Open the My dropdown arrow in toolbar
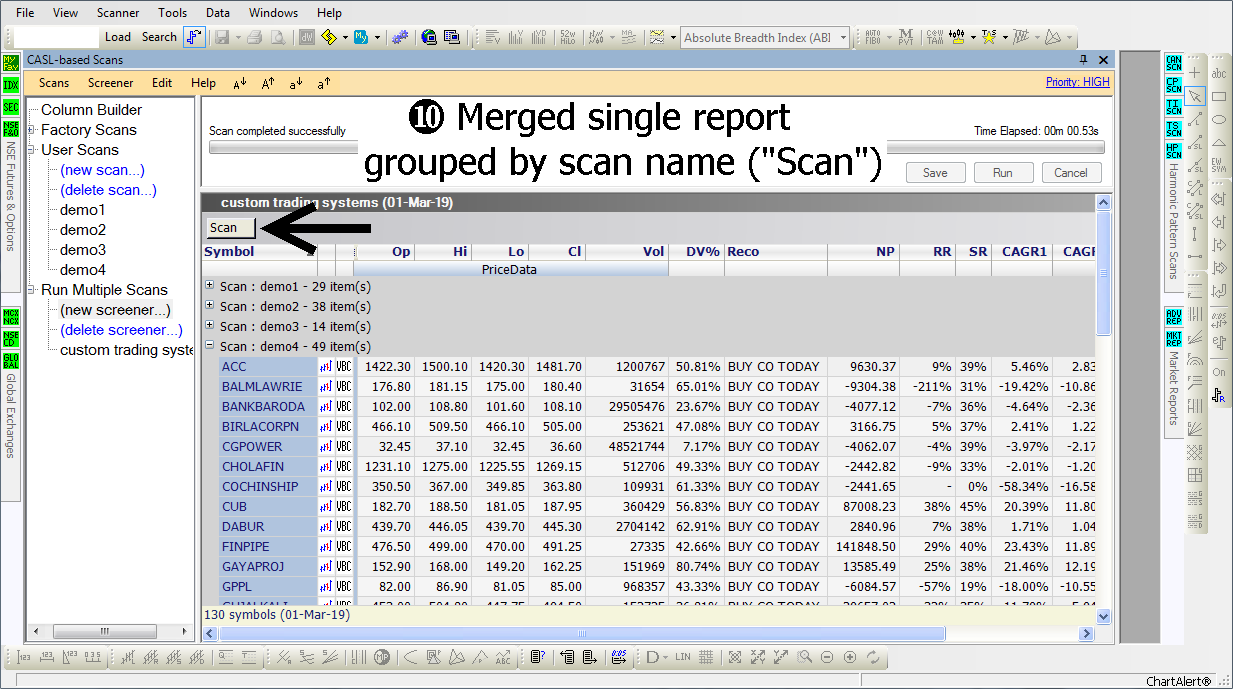 [x=377, y=37]
